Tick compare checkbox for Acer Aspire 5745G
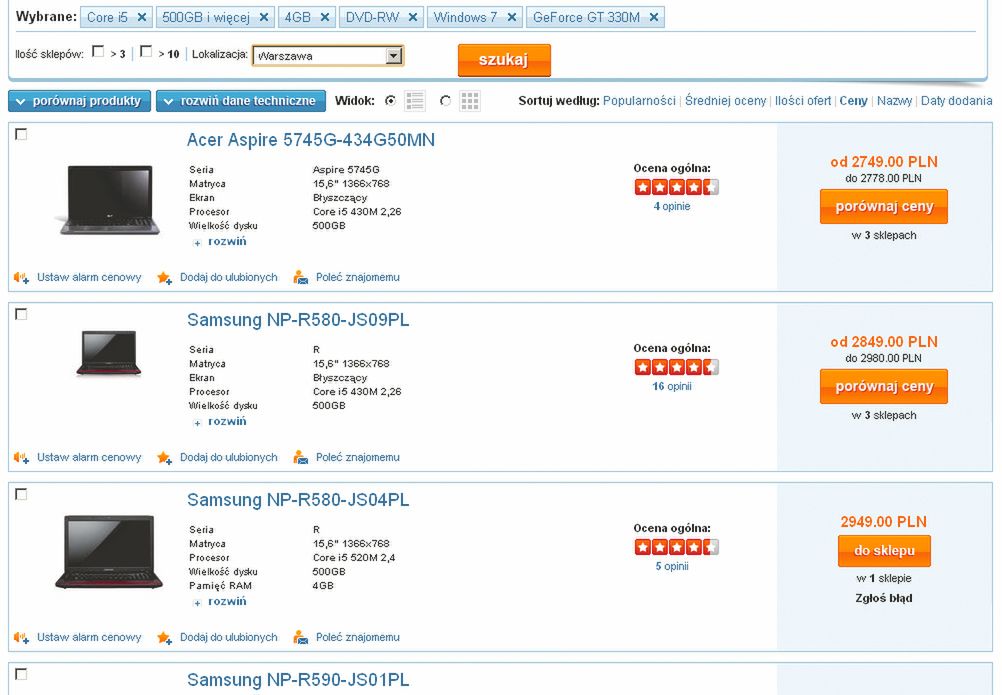Screen dimensions: 1002x695 pos(21,134)
